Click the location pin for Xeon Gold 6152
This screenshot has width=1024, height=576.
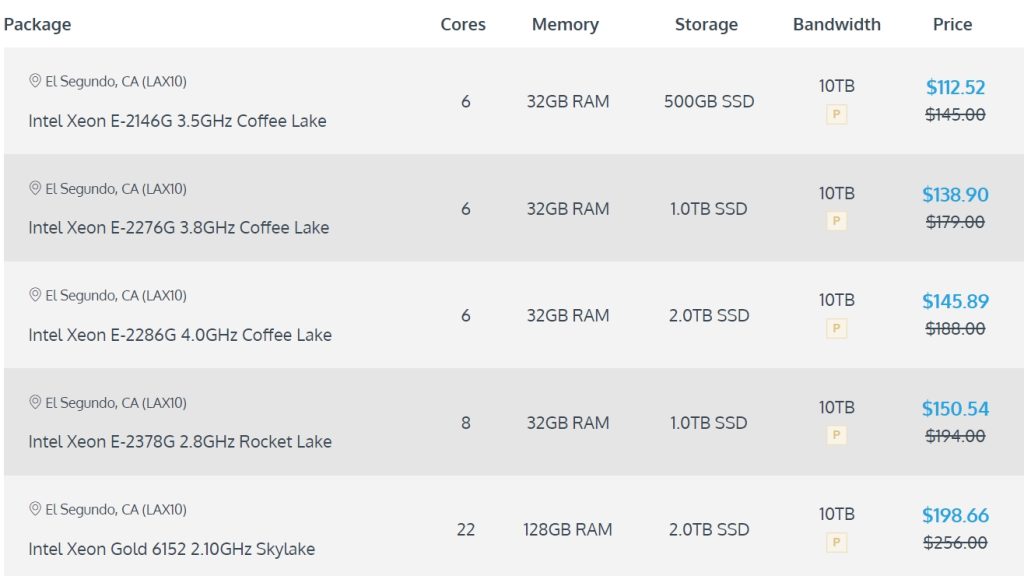35,510
